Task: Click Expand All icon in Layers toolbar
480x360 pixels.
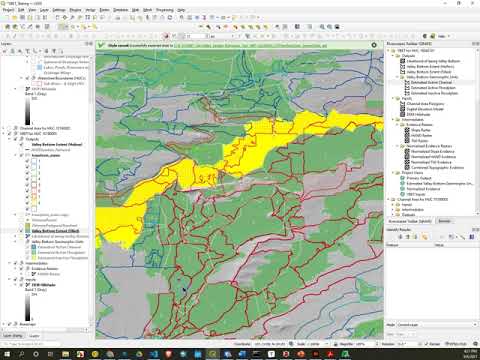Action: [46, 51]
